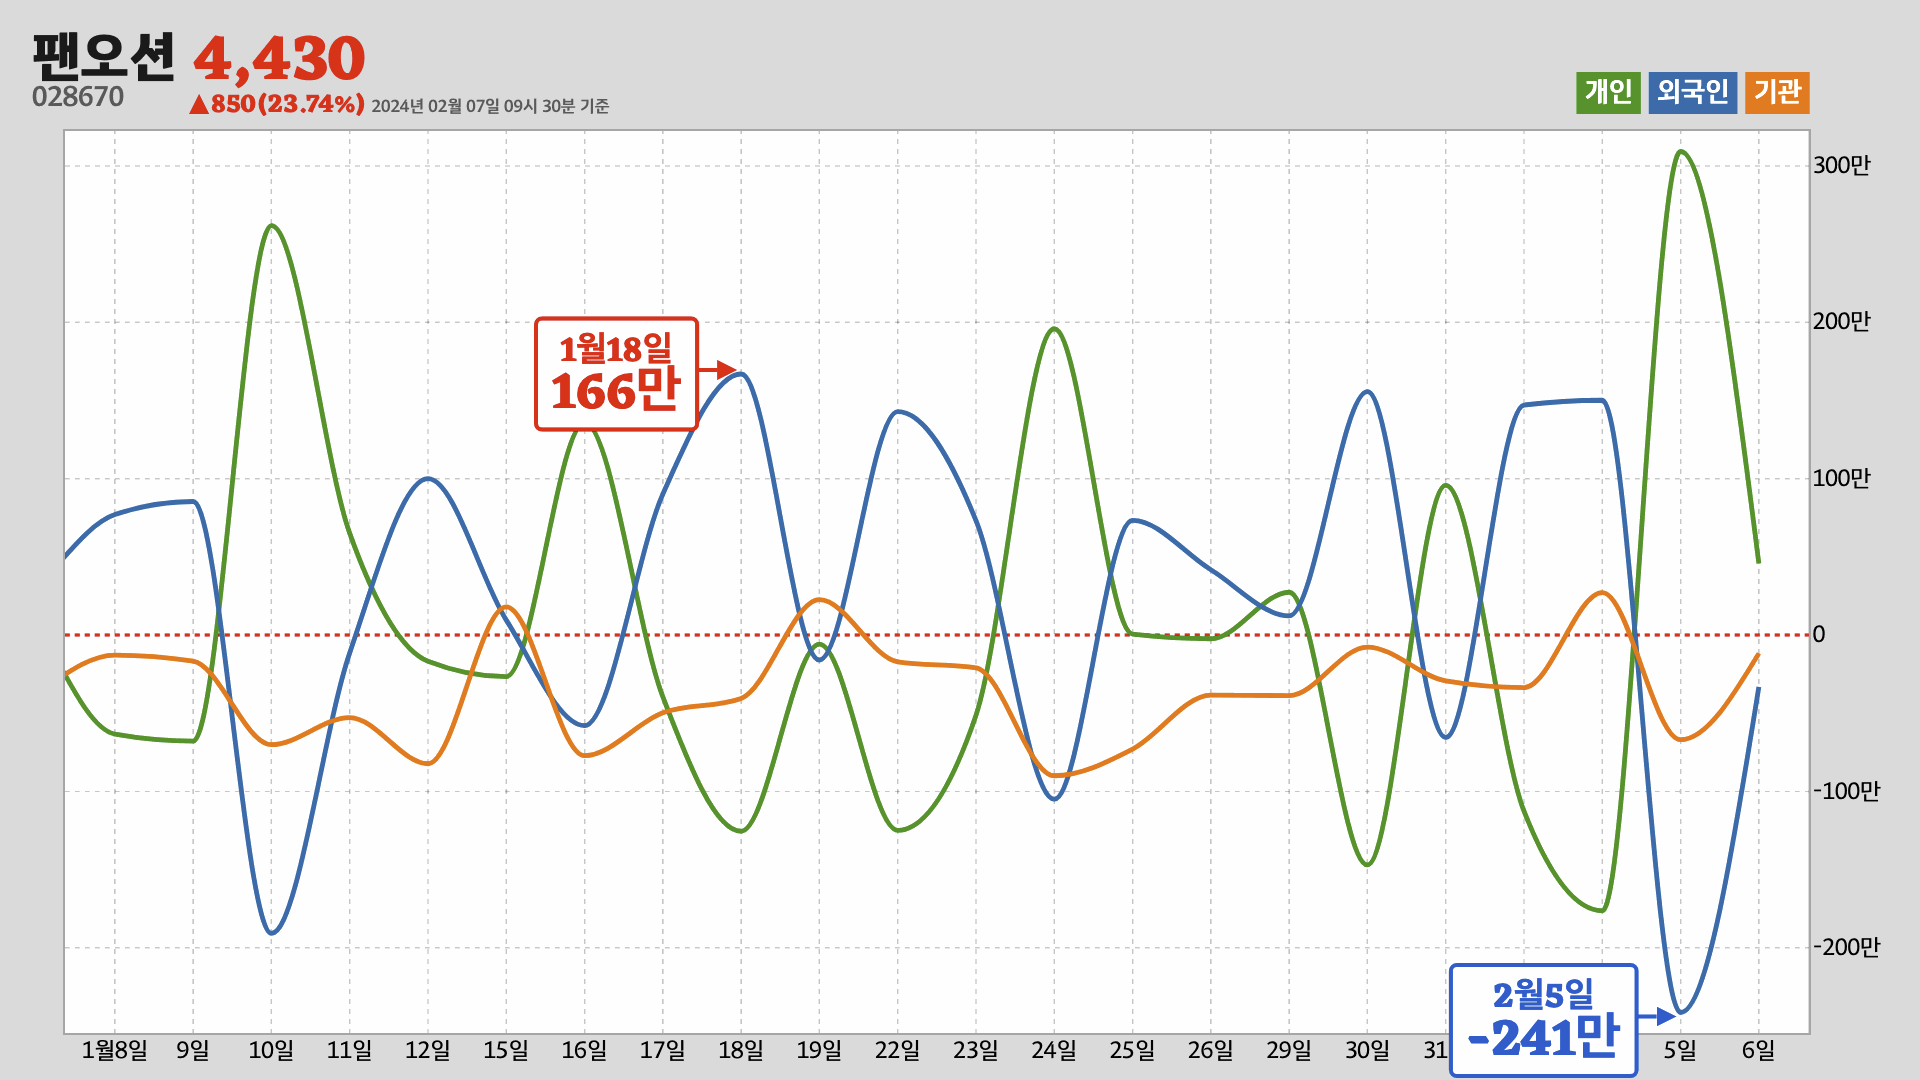Click the 12일 x-axis date label
The image size is (1920, 1080).
click(428, 1050)
